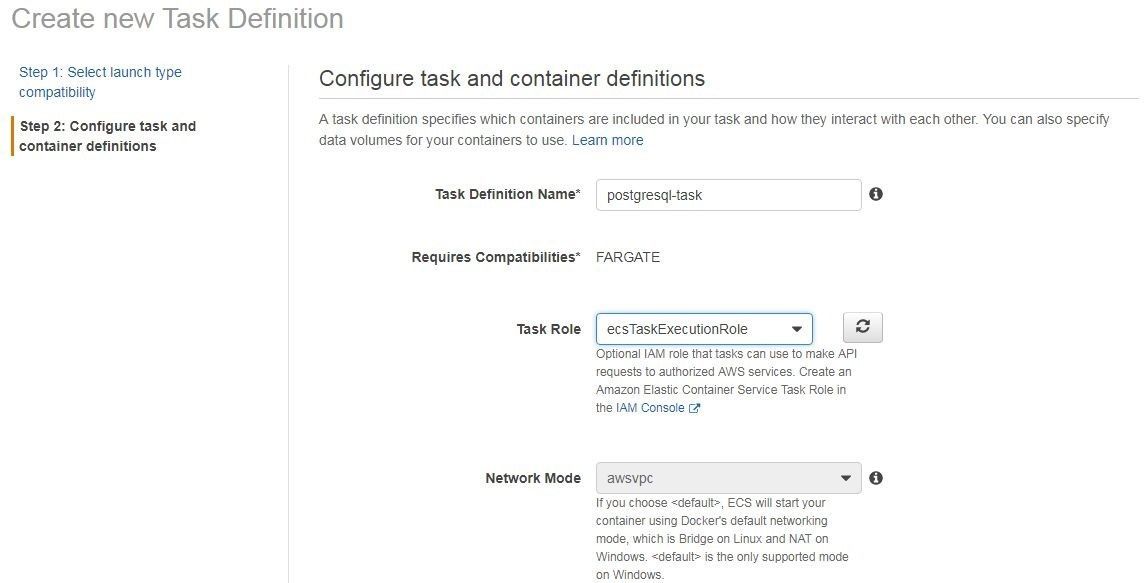Click the refresh icon next to Task Role
This screenshot has height=583, width=1148.
coord(862,327)
